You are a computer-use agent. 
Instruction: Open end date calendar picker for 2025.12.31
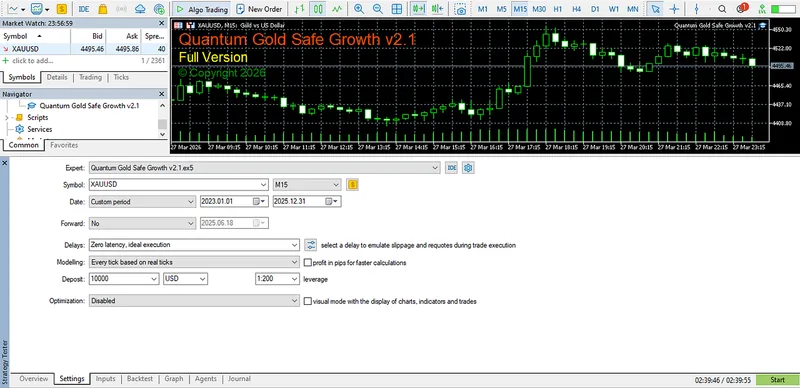pyautogui.click(x=333, y=202)
